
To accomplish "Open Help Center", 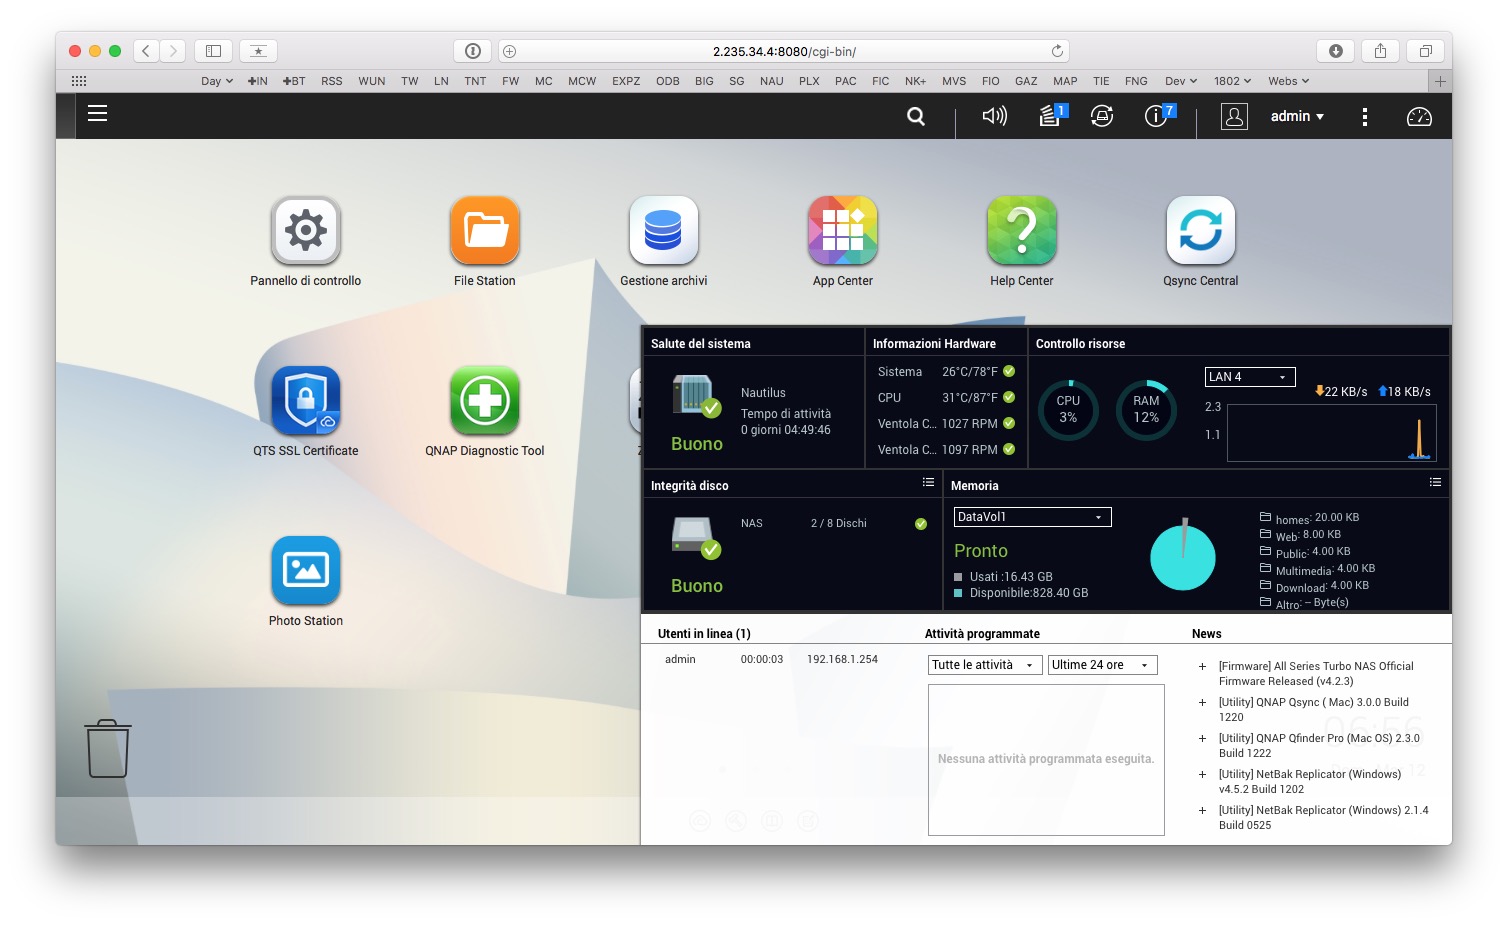I will (1022, 230).
